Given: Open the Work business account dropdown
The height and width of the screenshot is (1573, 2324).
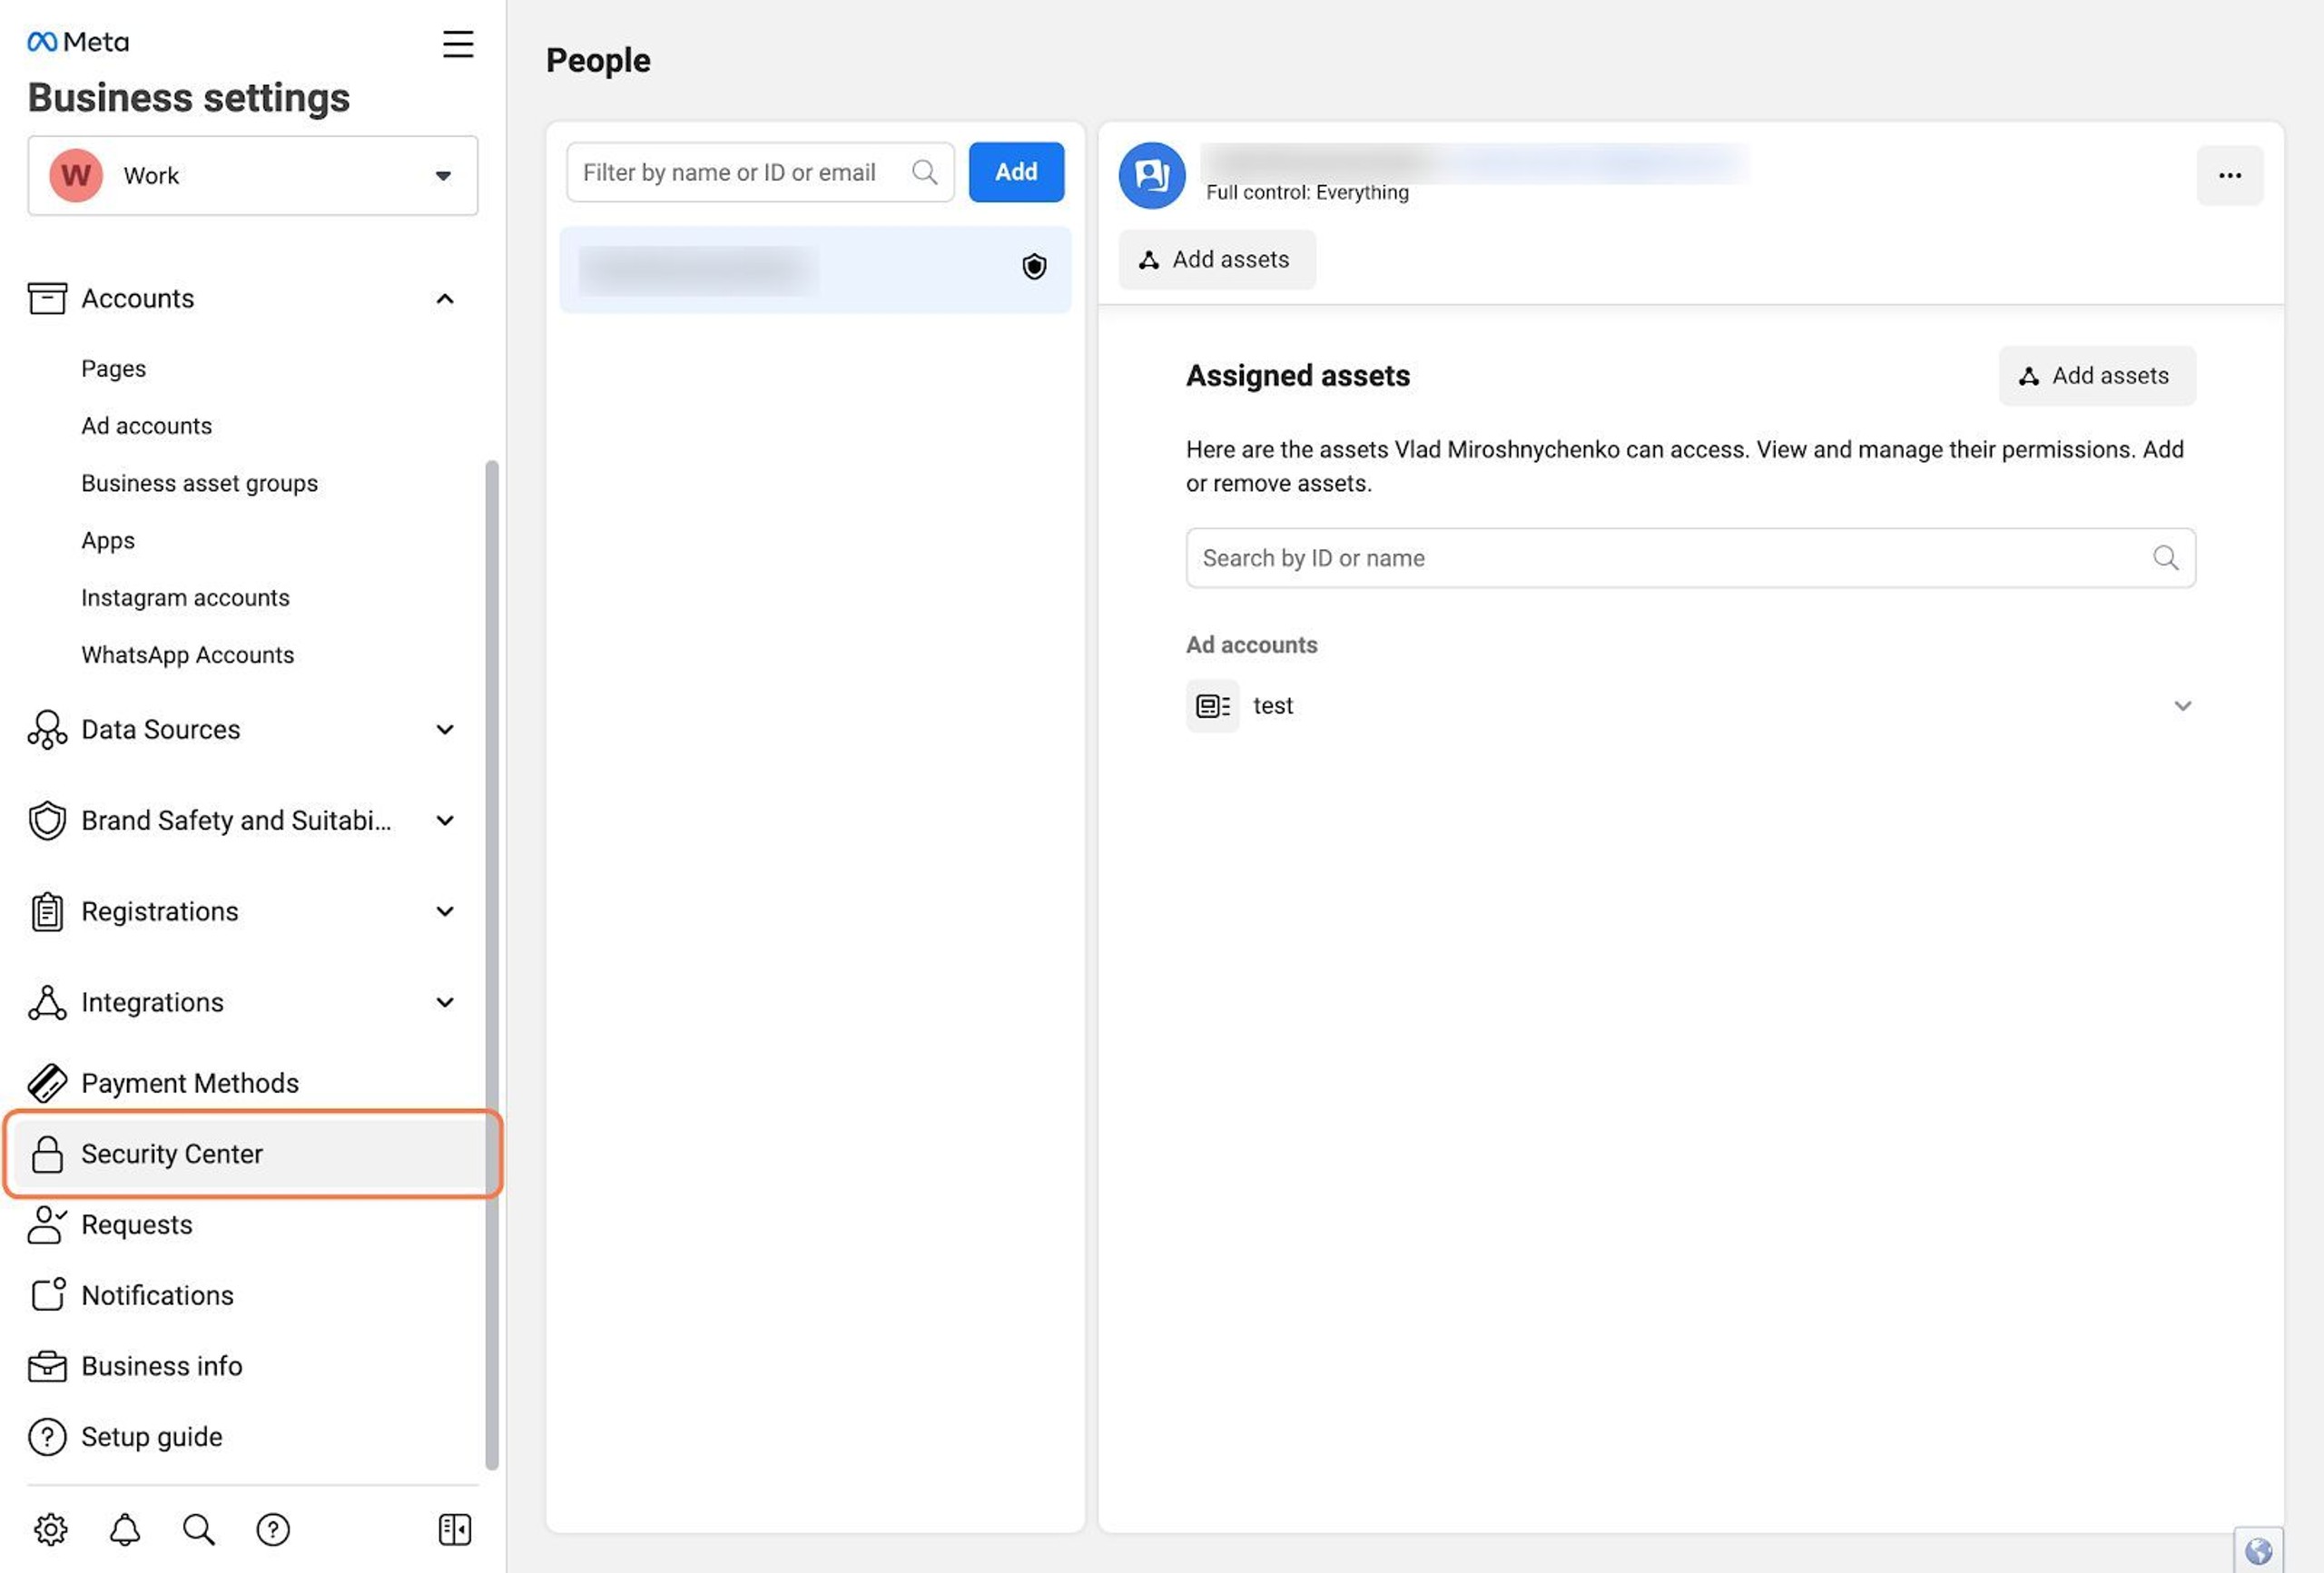Looking at the screenshot, I should 252,176.
